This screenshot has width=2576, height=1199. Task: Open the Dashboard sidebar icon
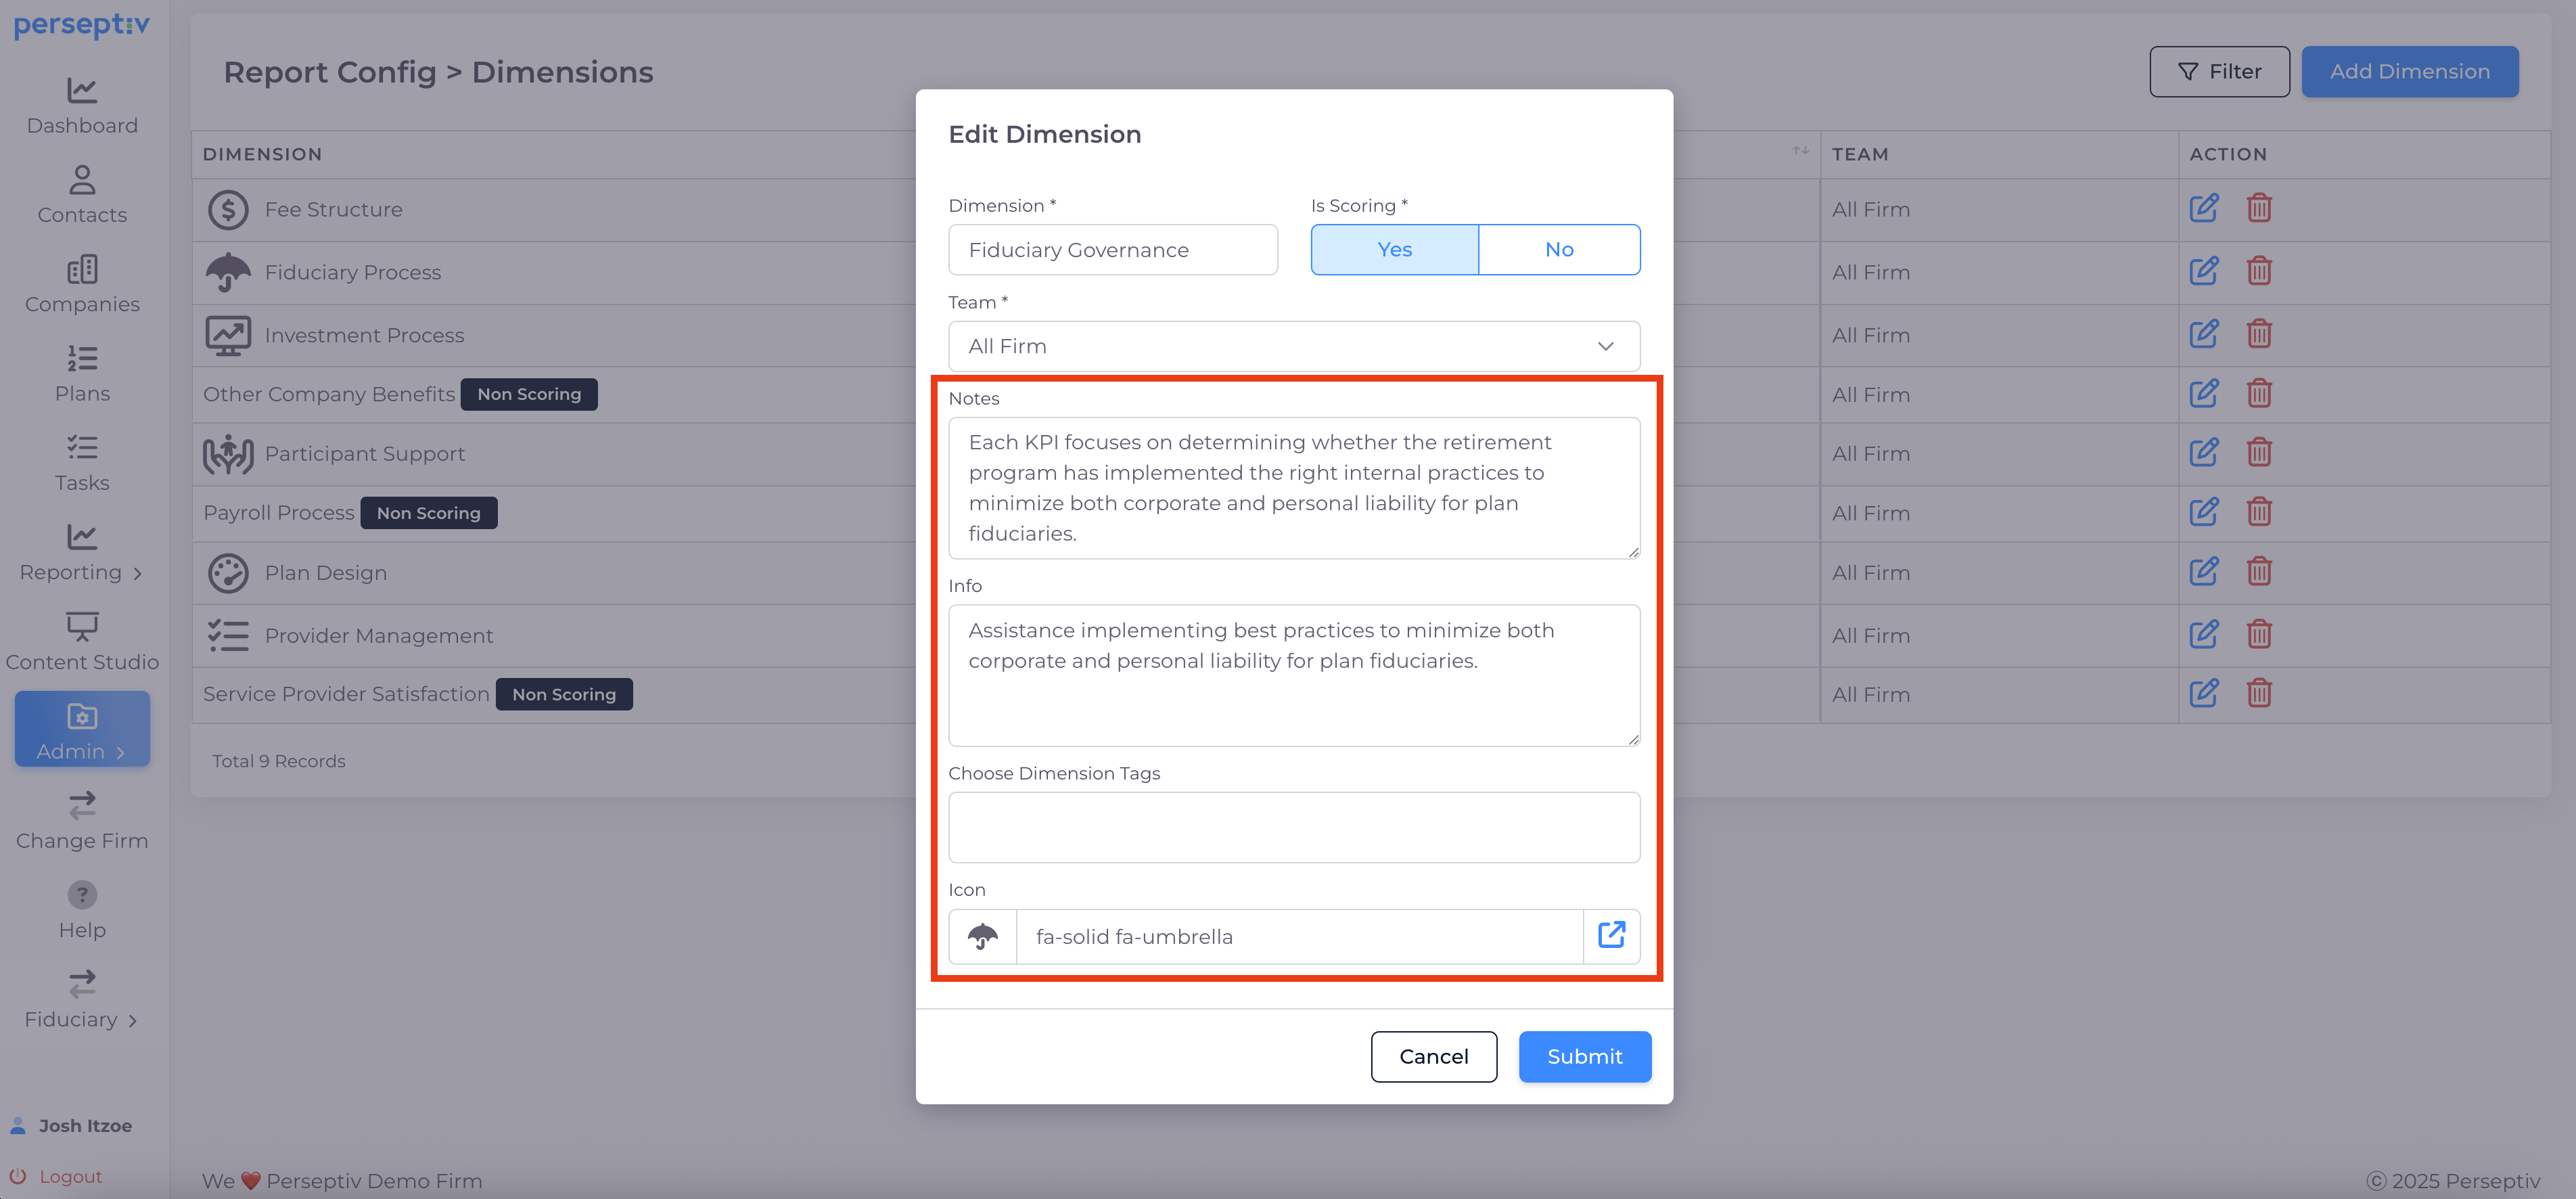pyautogui.click(x=82, y=91)
